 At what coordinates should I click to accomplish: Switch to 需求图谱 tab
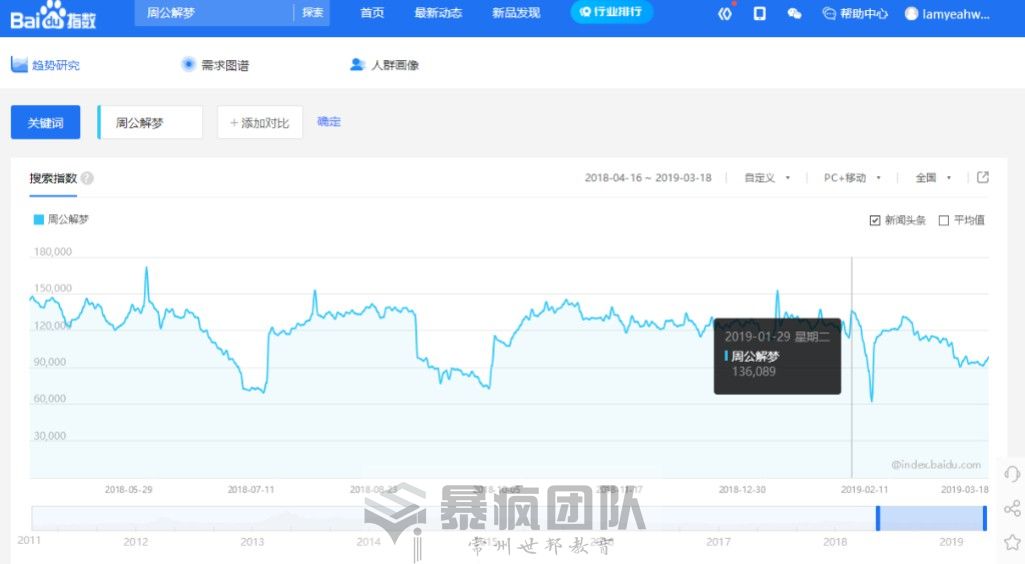click(x=215, y=65)
